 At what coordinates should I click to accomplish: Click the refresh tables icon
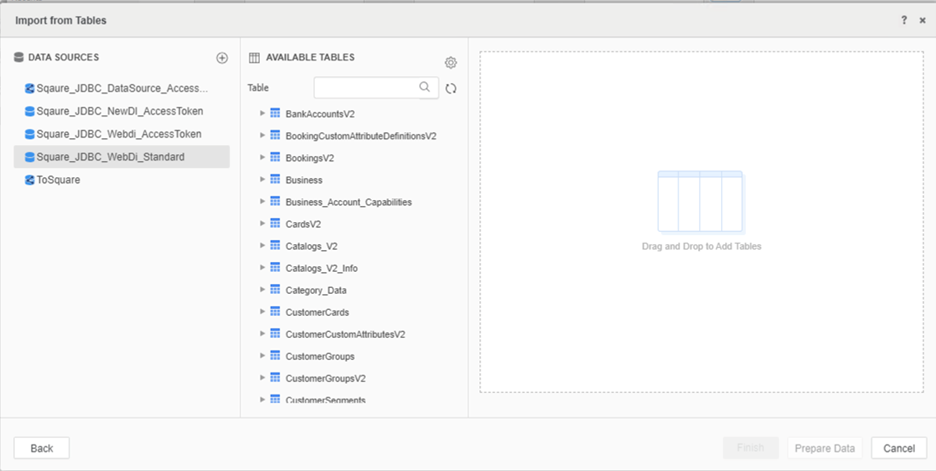coord(451,88)
